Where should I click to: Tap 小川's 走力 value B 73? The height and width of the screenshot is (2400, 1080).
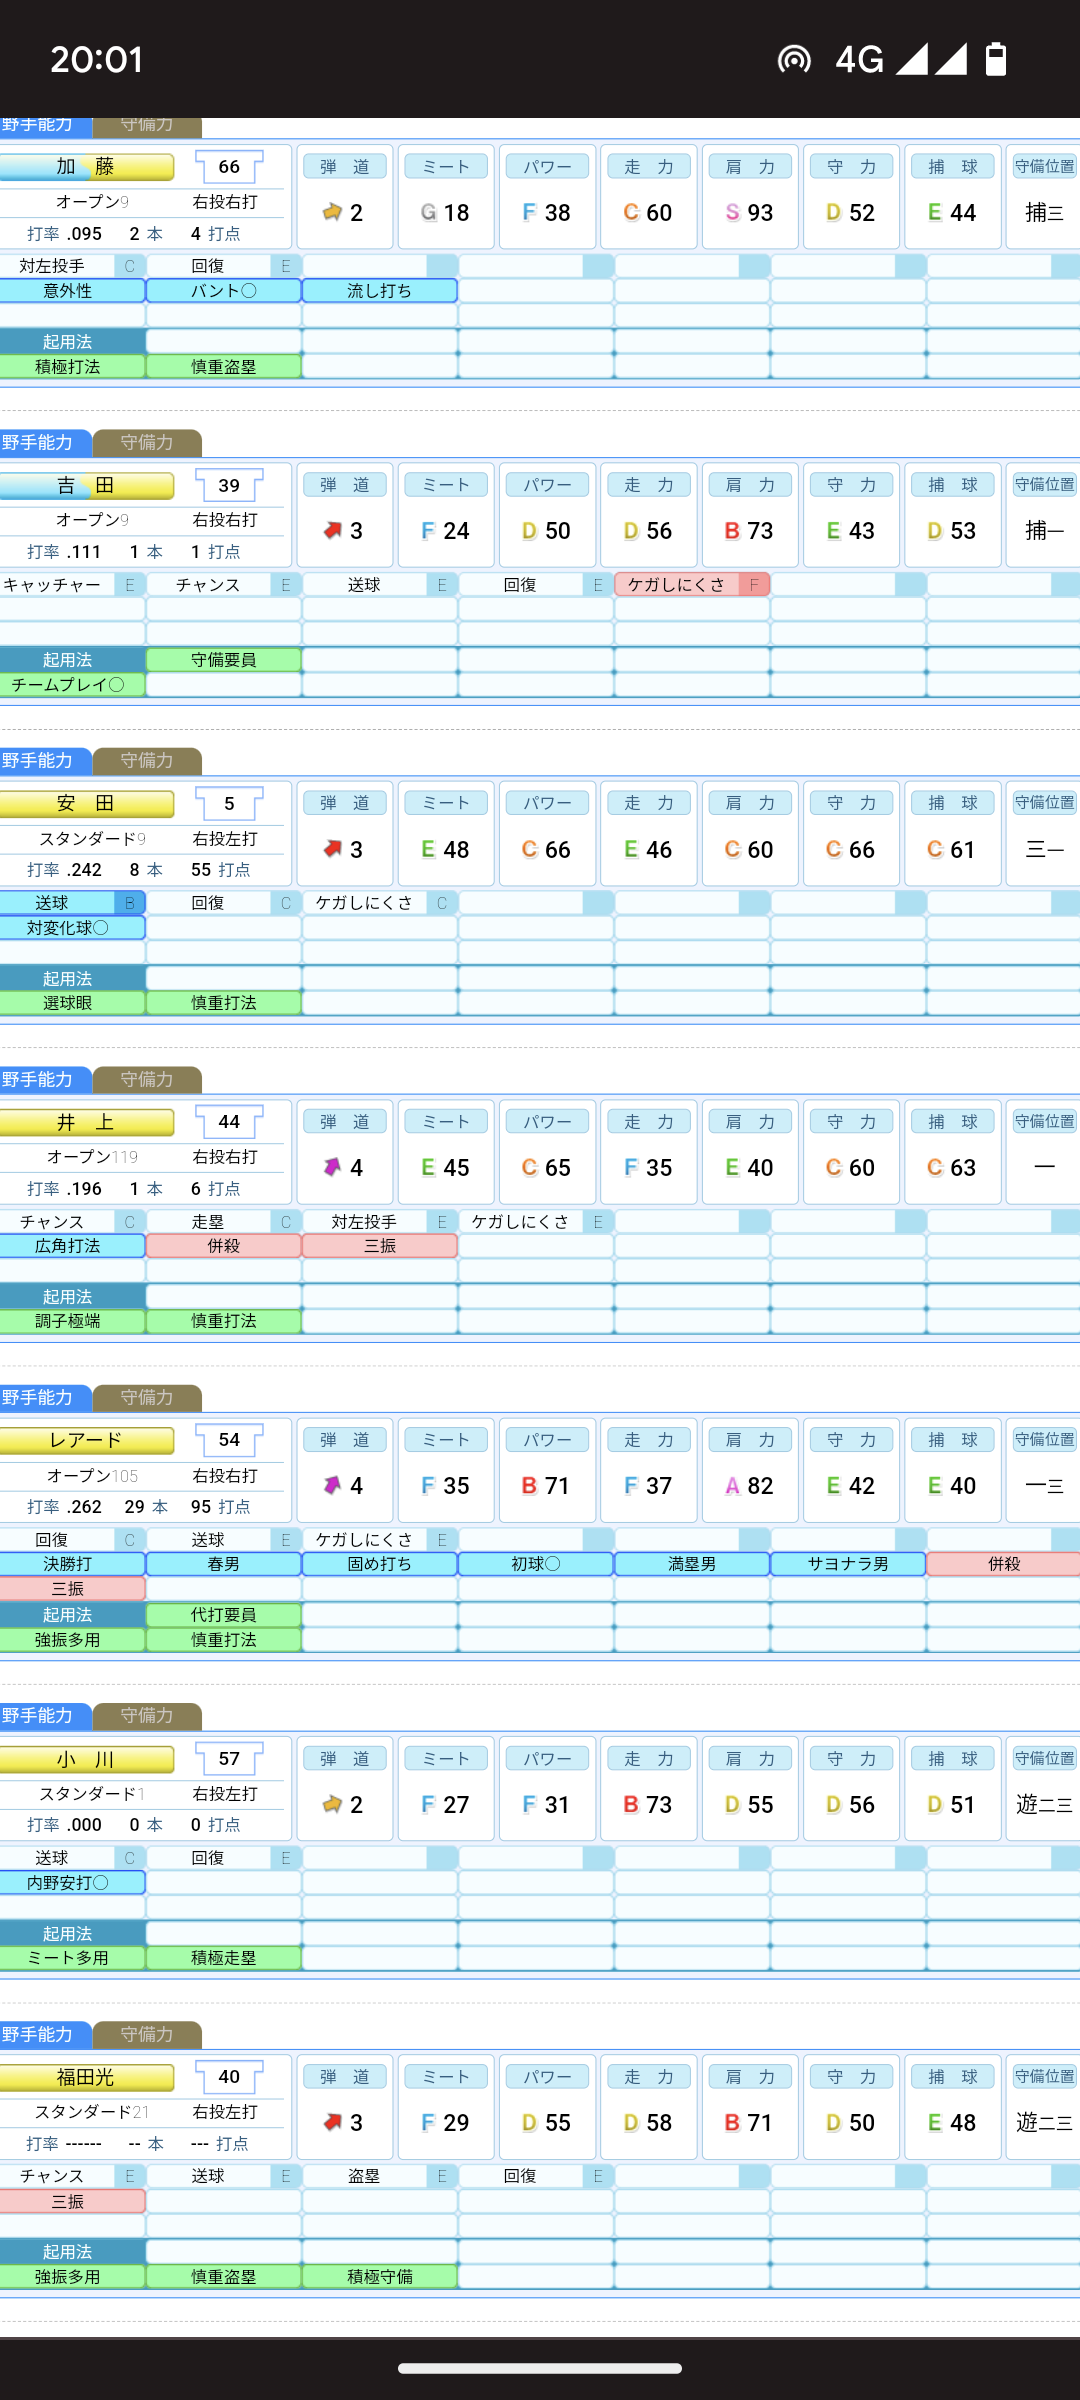[x=648, y=1804]
